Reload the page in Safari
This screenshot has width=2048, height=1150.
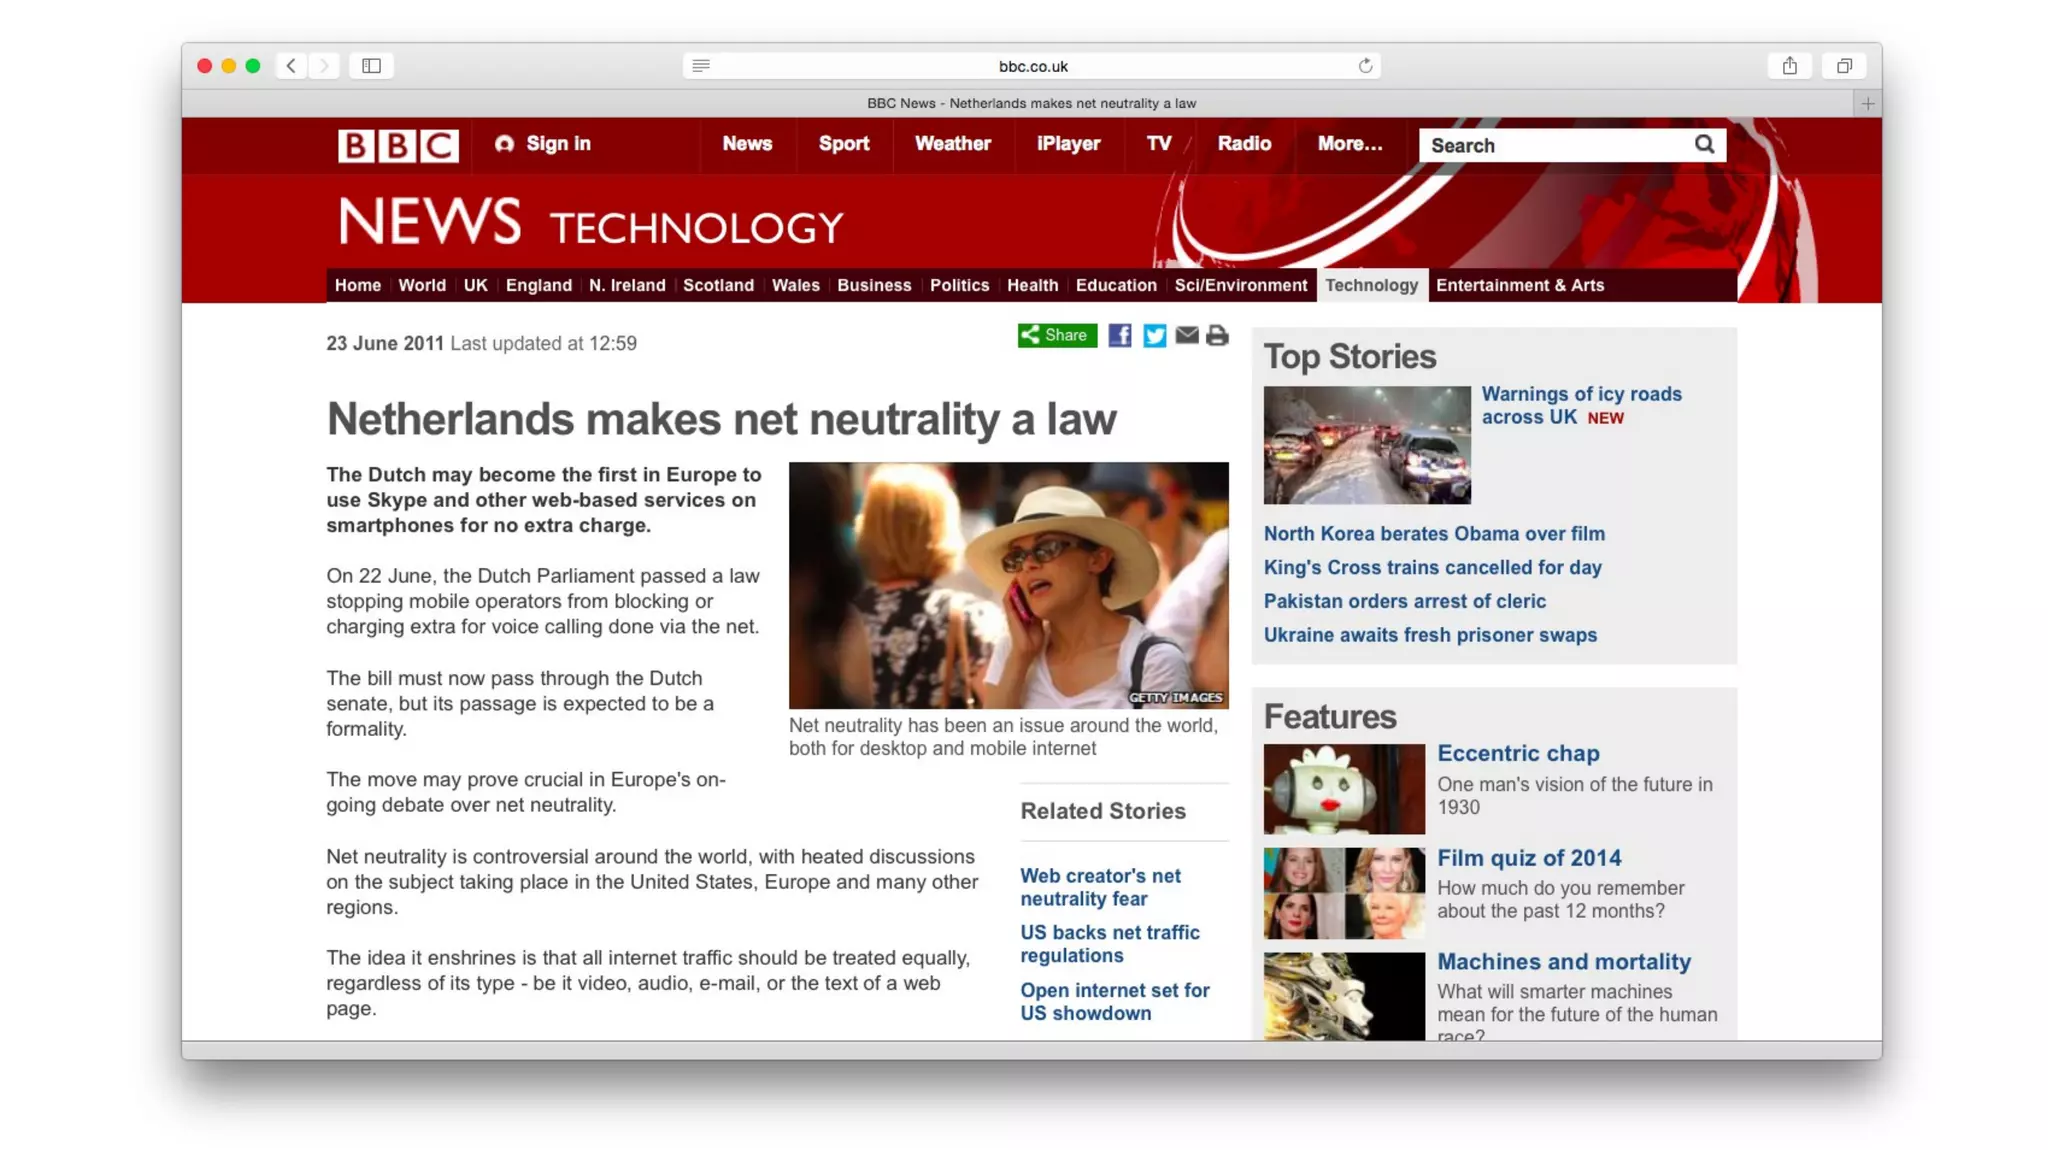1365,66
